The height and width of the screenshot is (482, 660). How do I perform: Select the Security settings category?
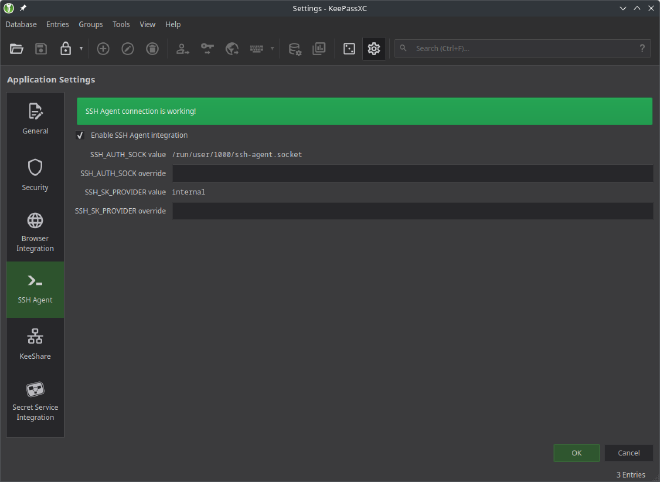35,175
